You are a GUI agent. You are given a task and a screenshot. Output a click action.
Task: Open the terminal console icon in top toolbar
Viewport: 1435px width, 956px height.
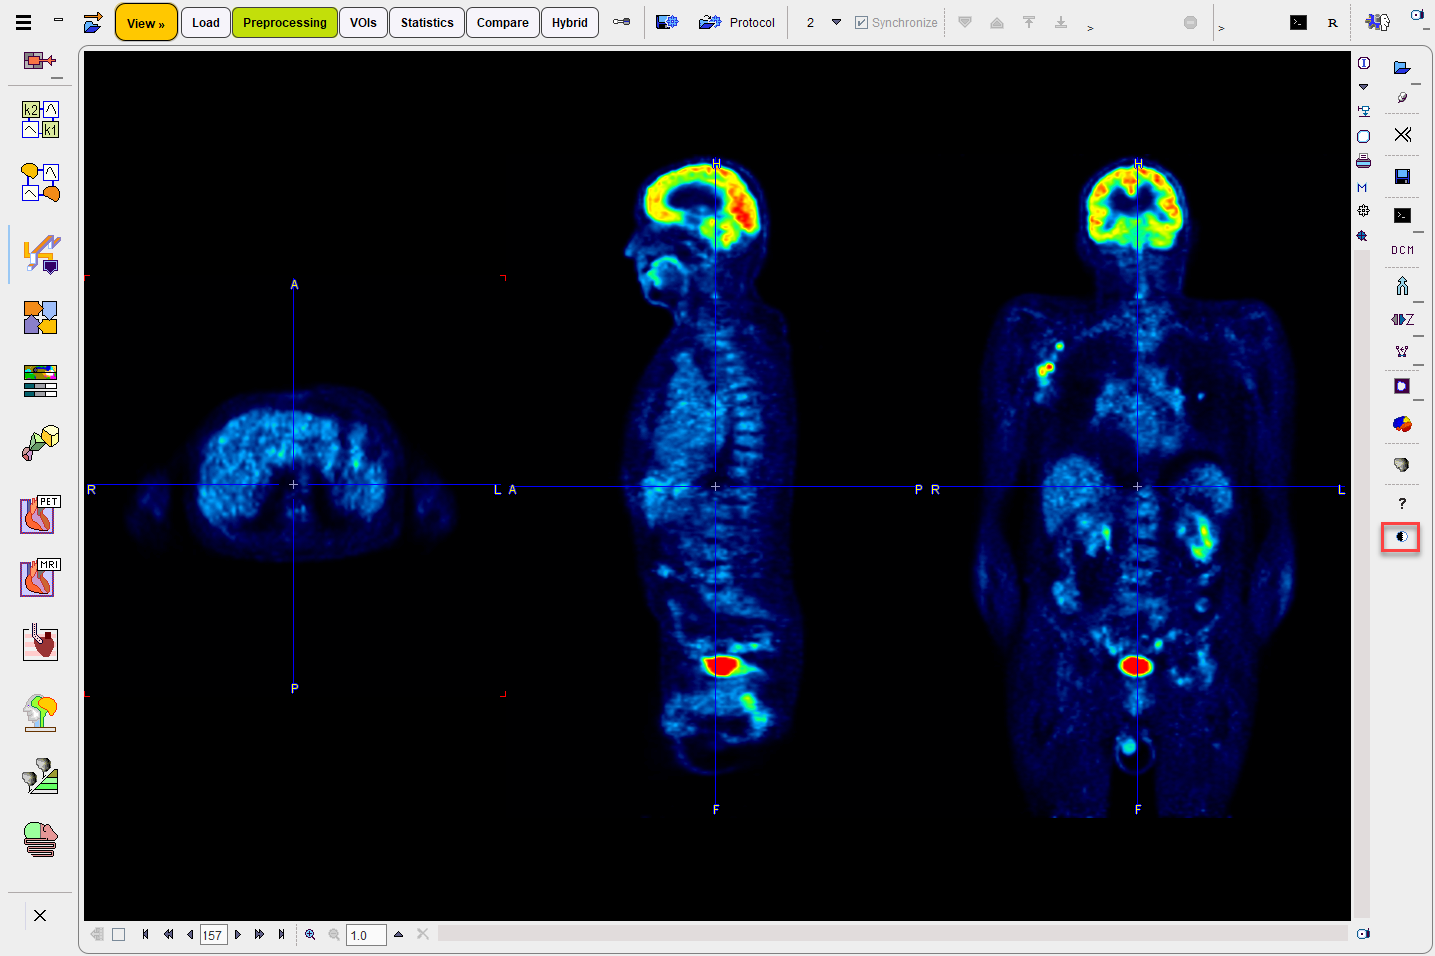point(1298,22)
